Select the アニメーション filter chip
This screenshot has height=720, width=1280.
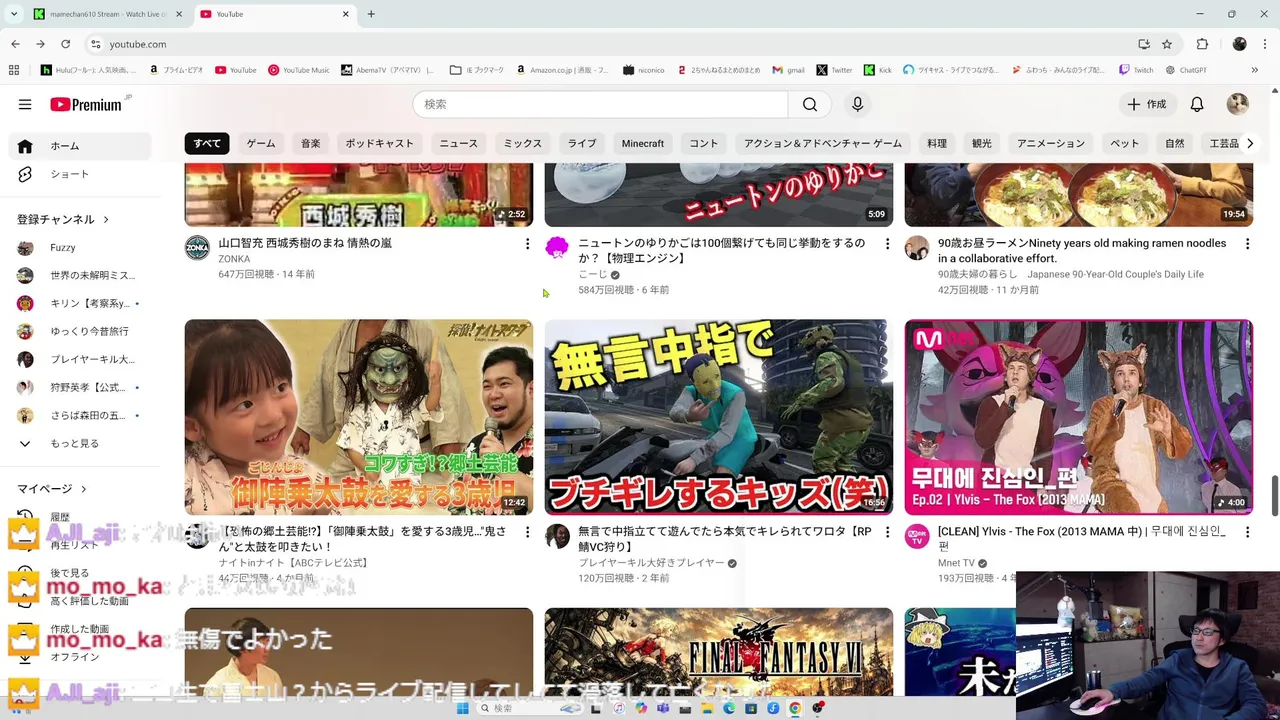point(1051,143)
